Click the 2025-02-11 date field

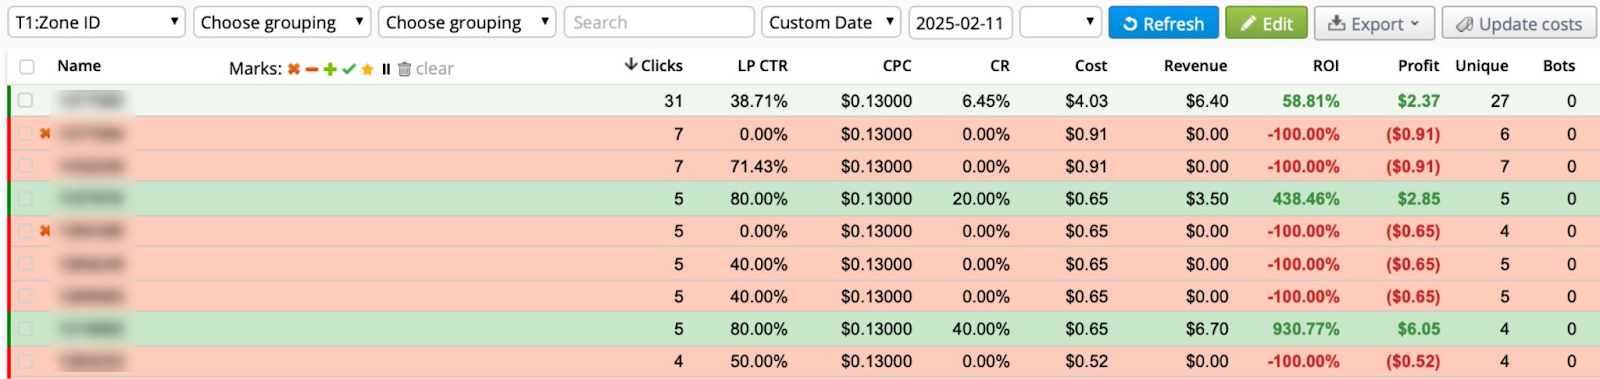[x=960, y=22]
